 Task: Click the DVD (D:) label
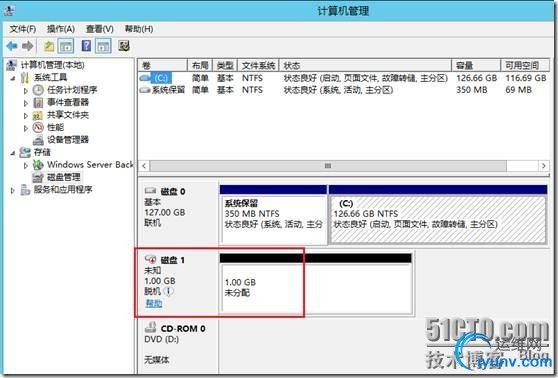(161, 340)
